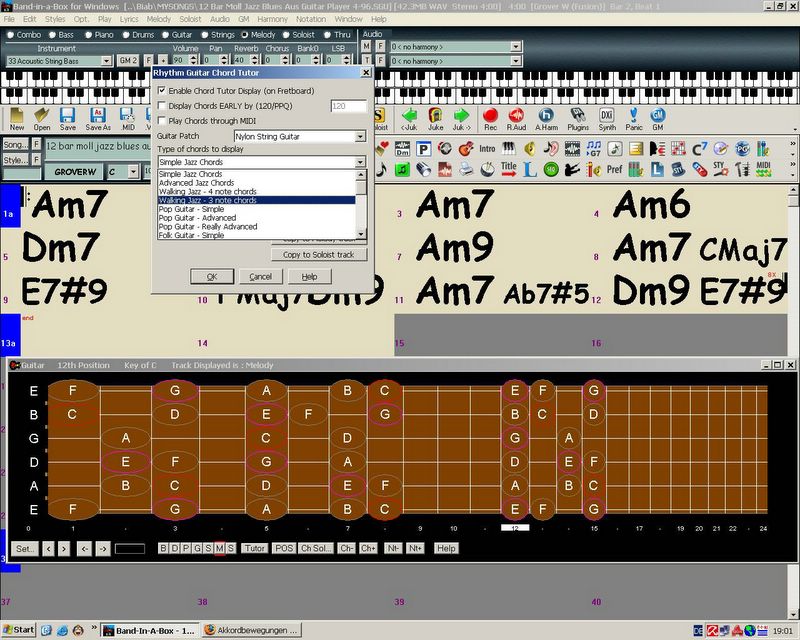Click the C7 chord builder icon
Viewport: 800px width, 640px height.
(x=699, y=149)
